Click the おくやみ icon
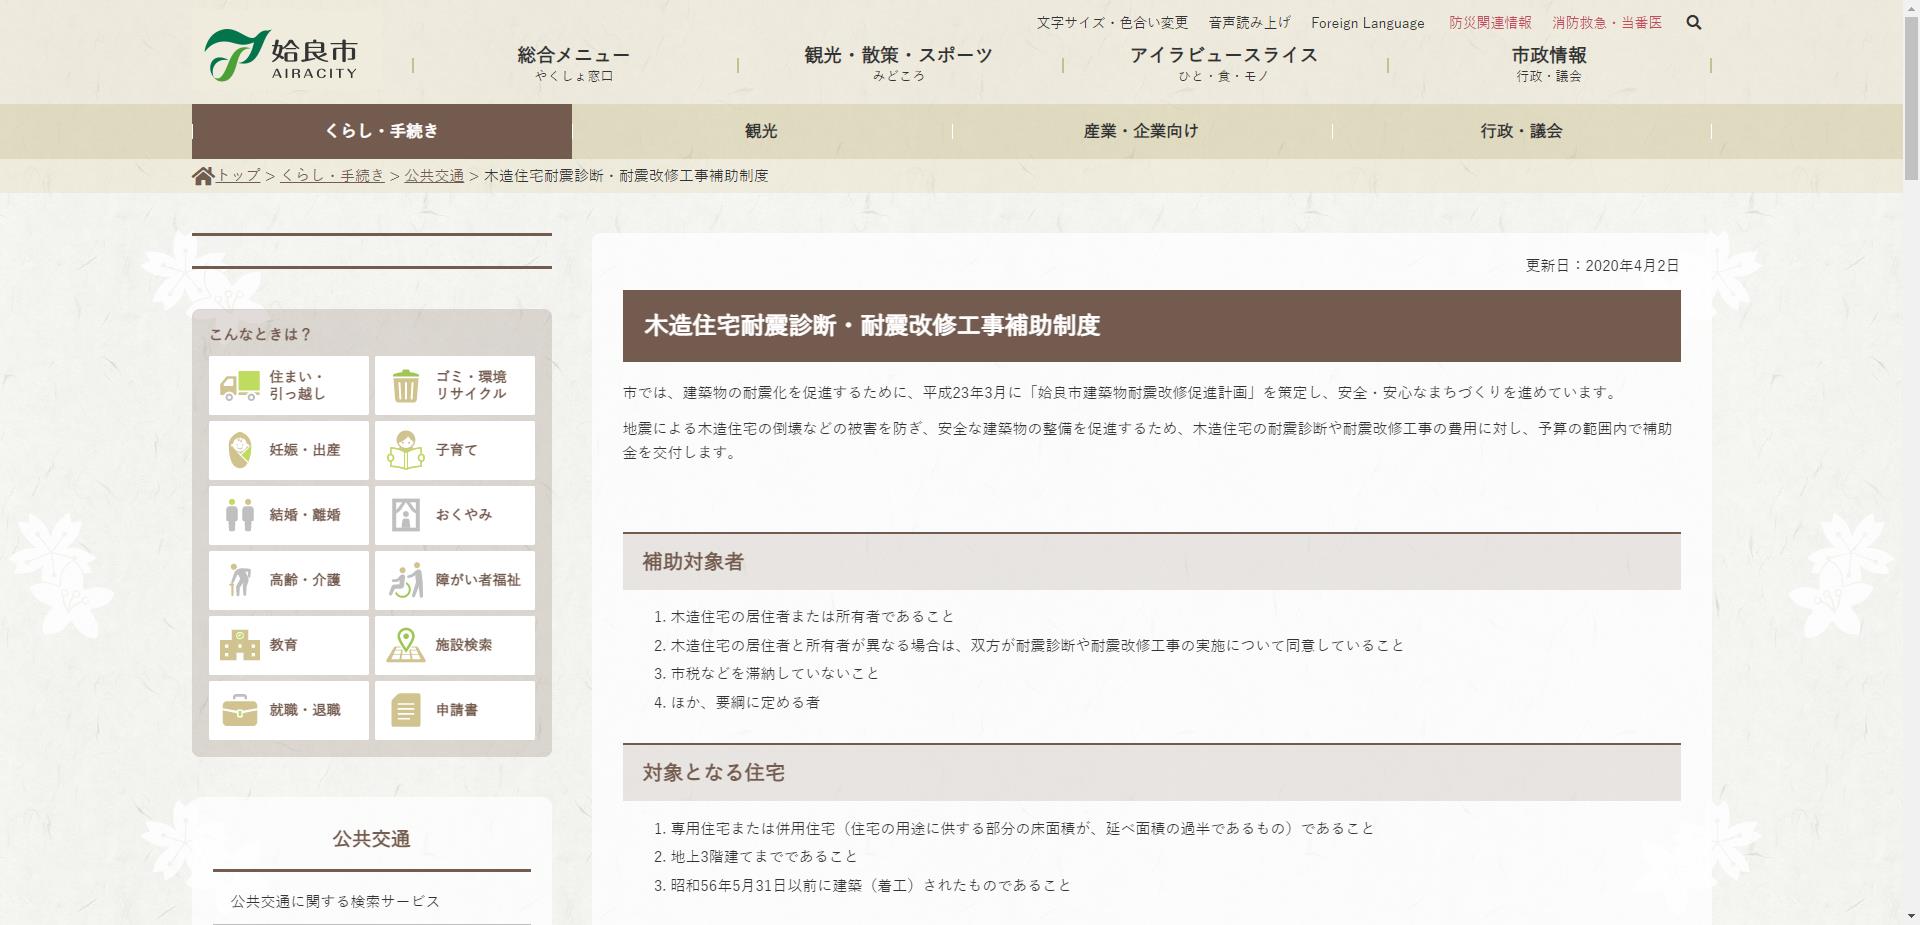Screen dimensions: 1920x925 coord(404,515)
